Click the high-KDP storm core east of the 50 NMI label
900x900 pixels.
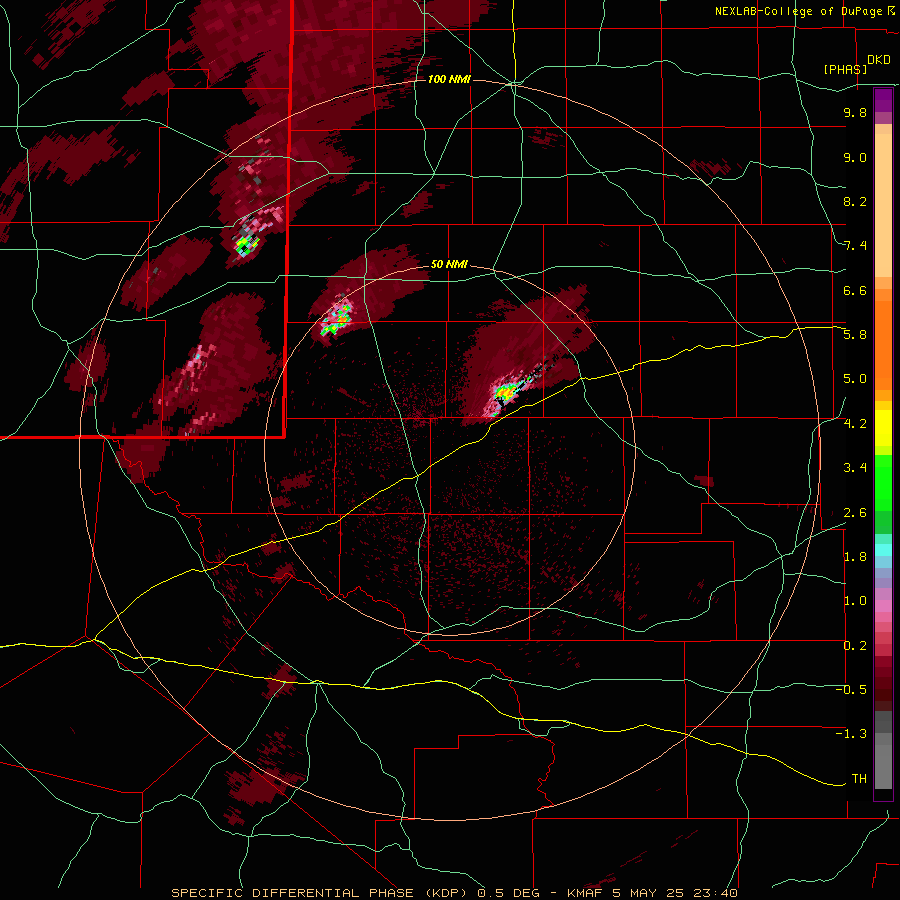tap(505, 393)
